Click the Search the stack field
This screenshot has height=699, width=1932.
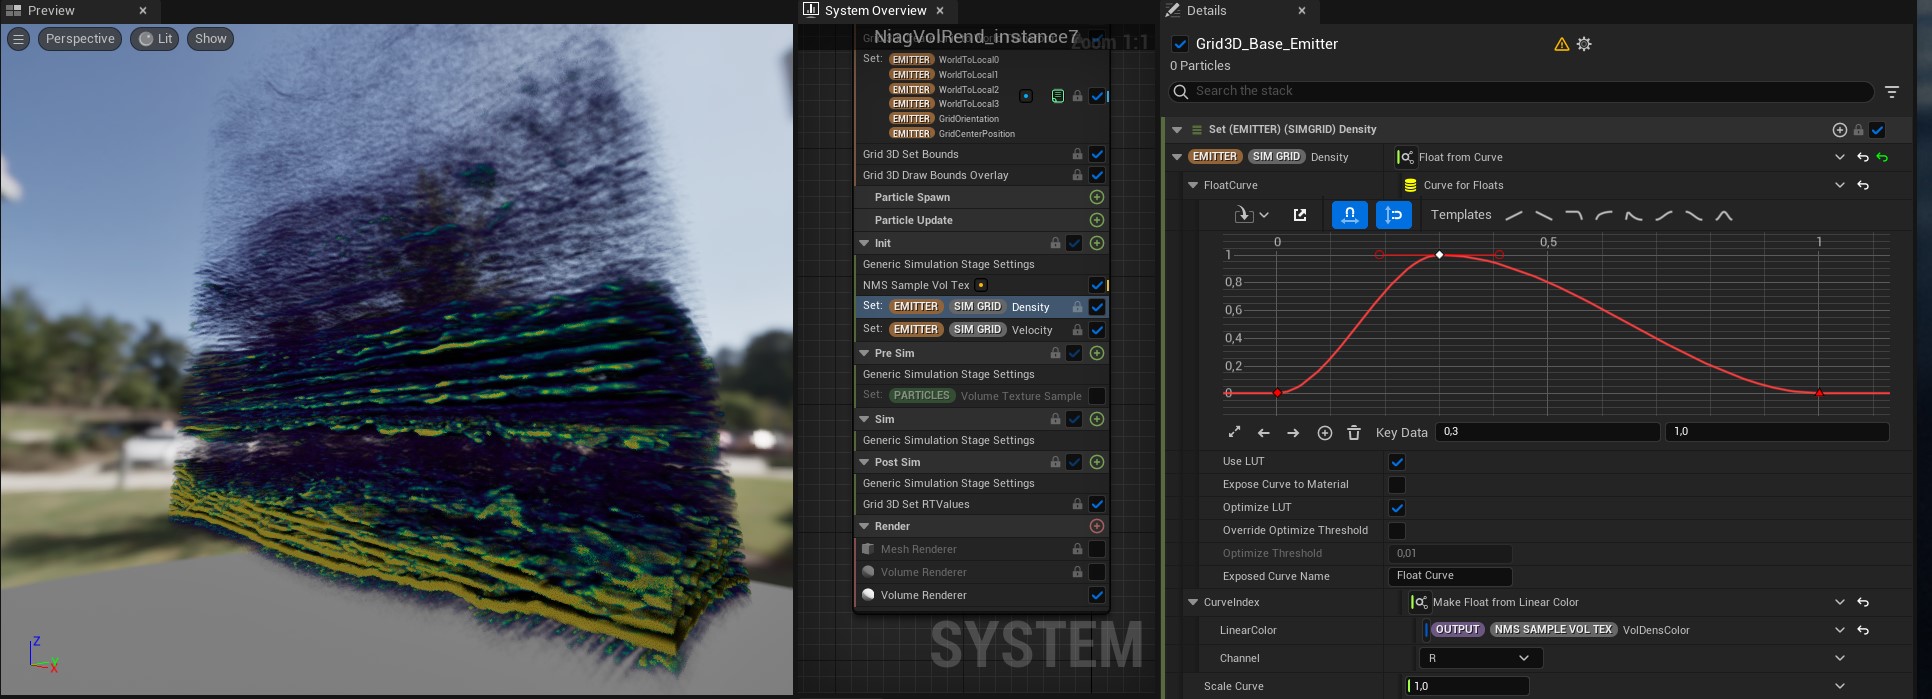[1521, 91]
